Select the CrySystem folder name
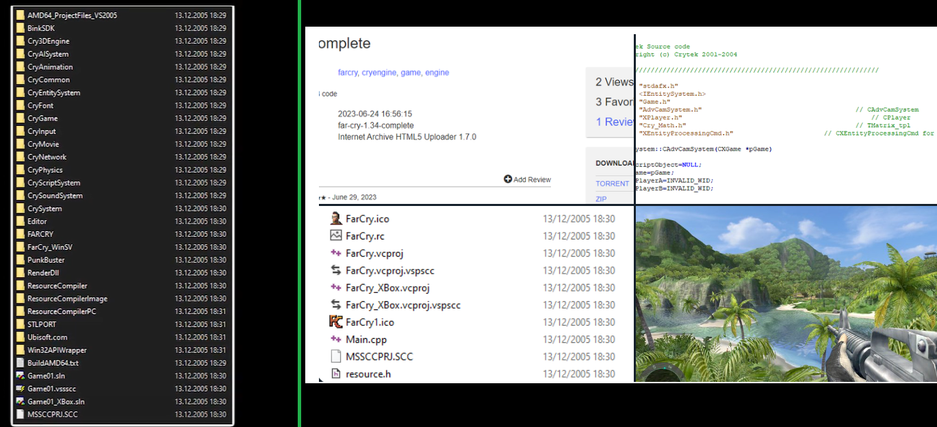Viewport: 937px width, 427px height. pyautogui.click(x=44, y=208)
